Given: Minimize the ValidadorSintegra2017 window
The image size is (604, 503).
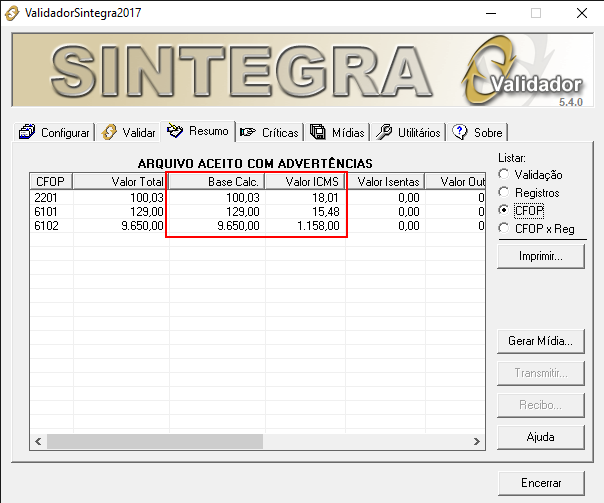Looking at the screenshot, I should click(491, 13).
